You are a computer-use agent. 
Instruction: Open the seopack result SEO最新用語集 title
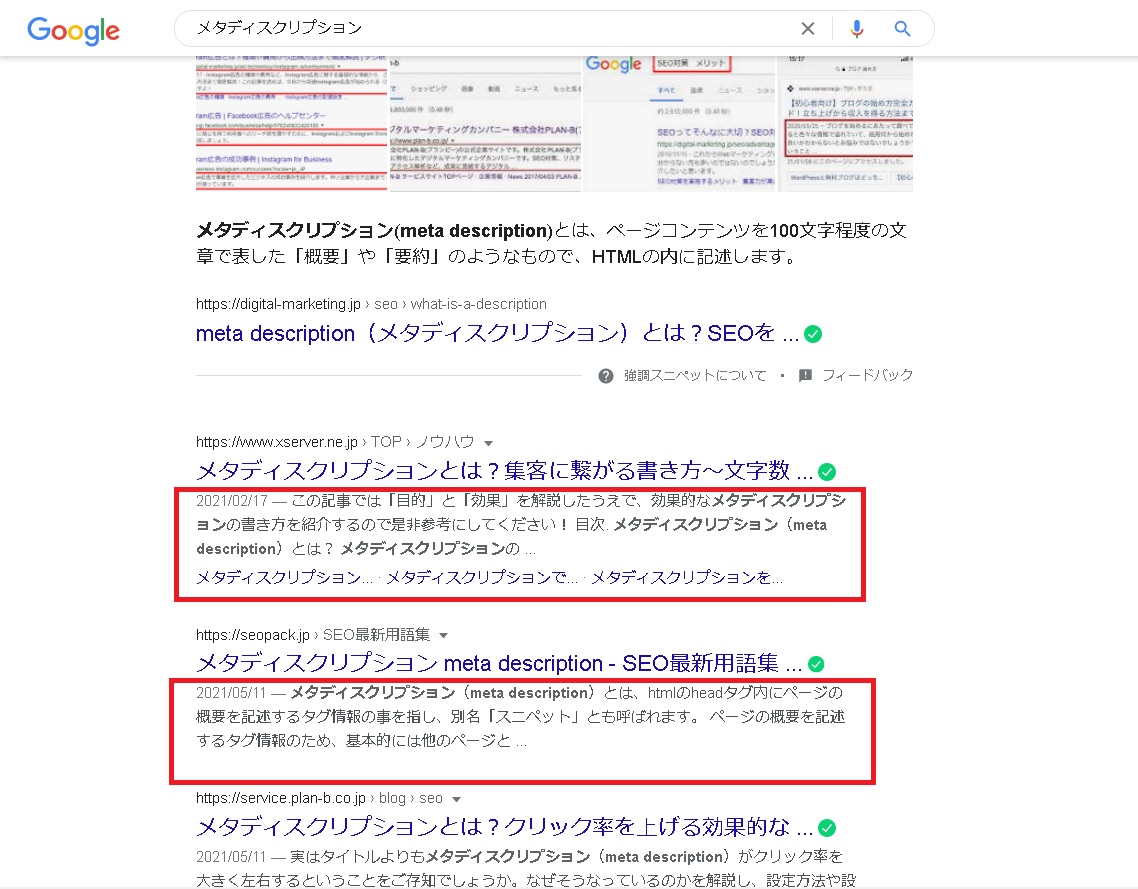499,663
